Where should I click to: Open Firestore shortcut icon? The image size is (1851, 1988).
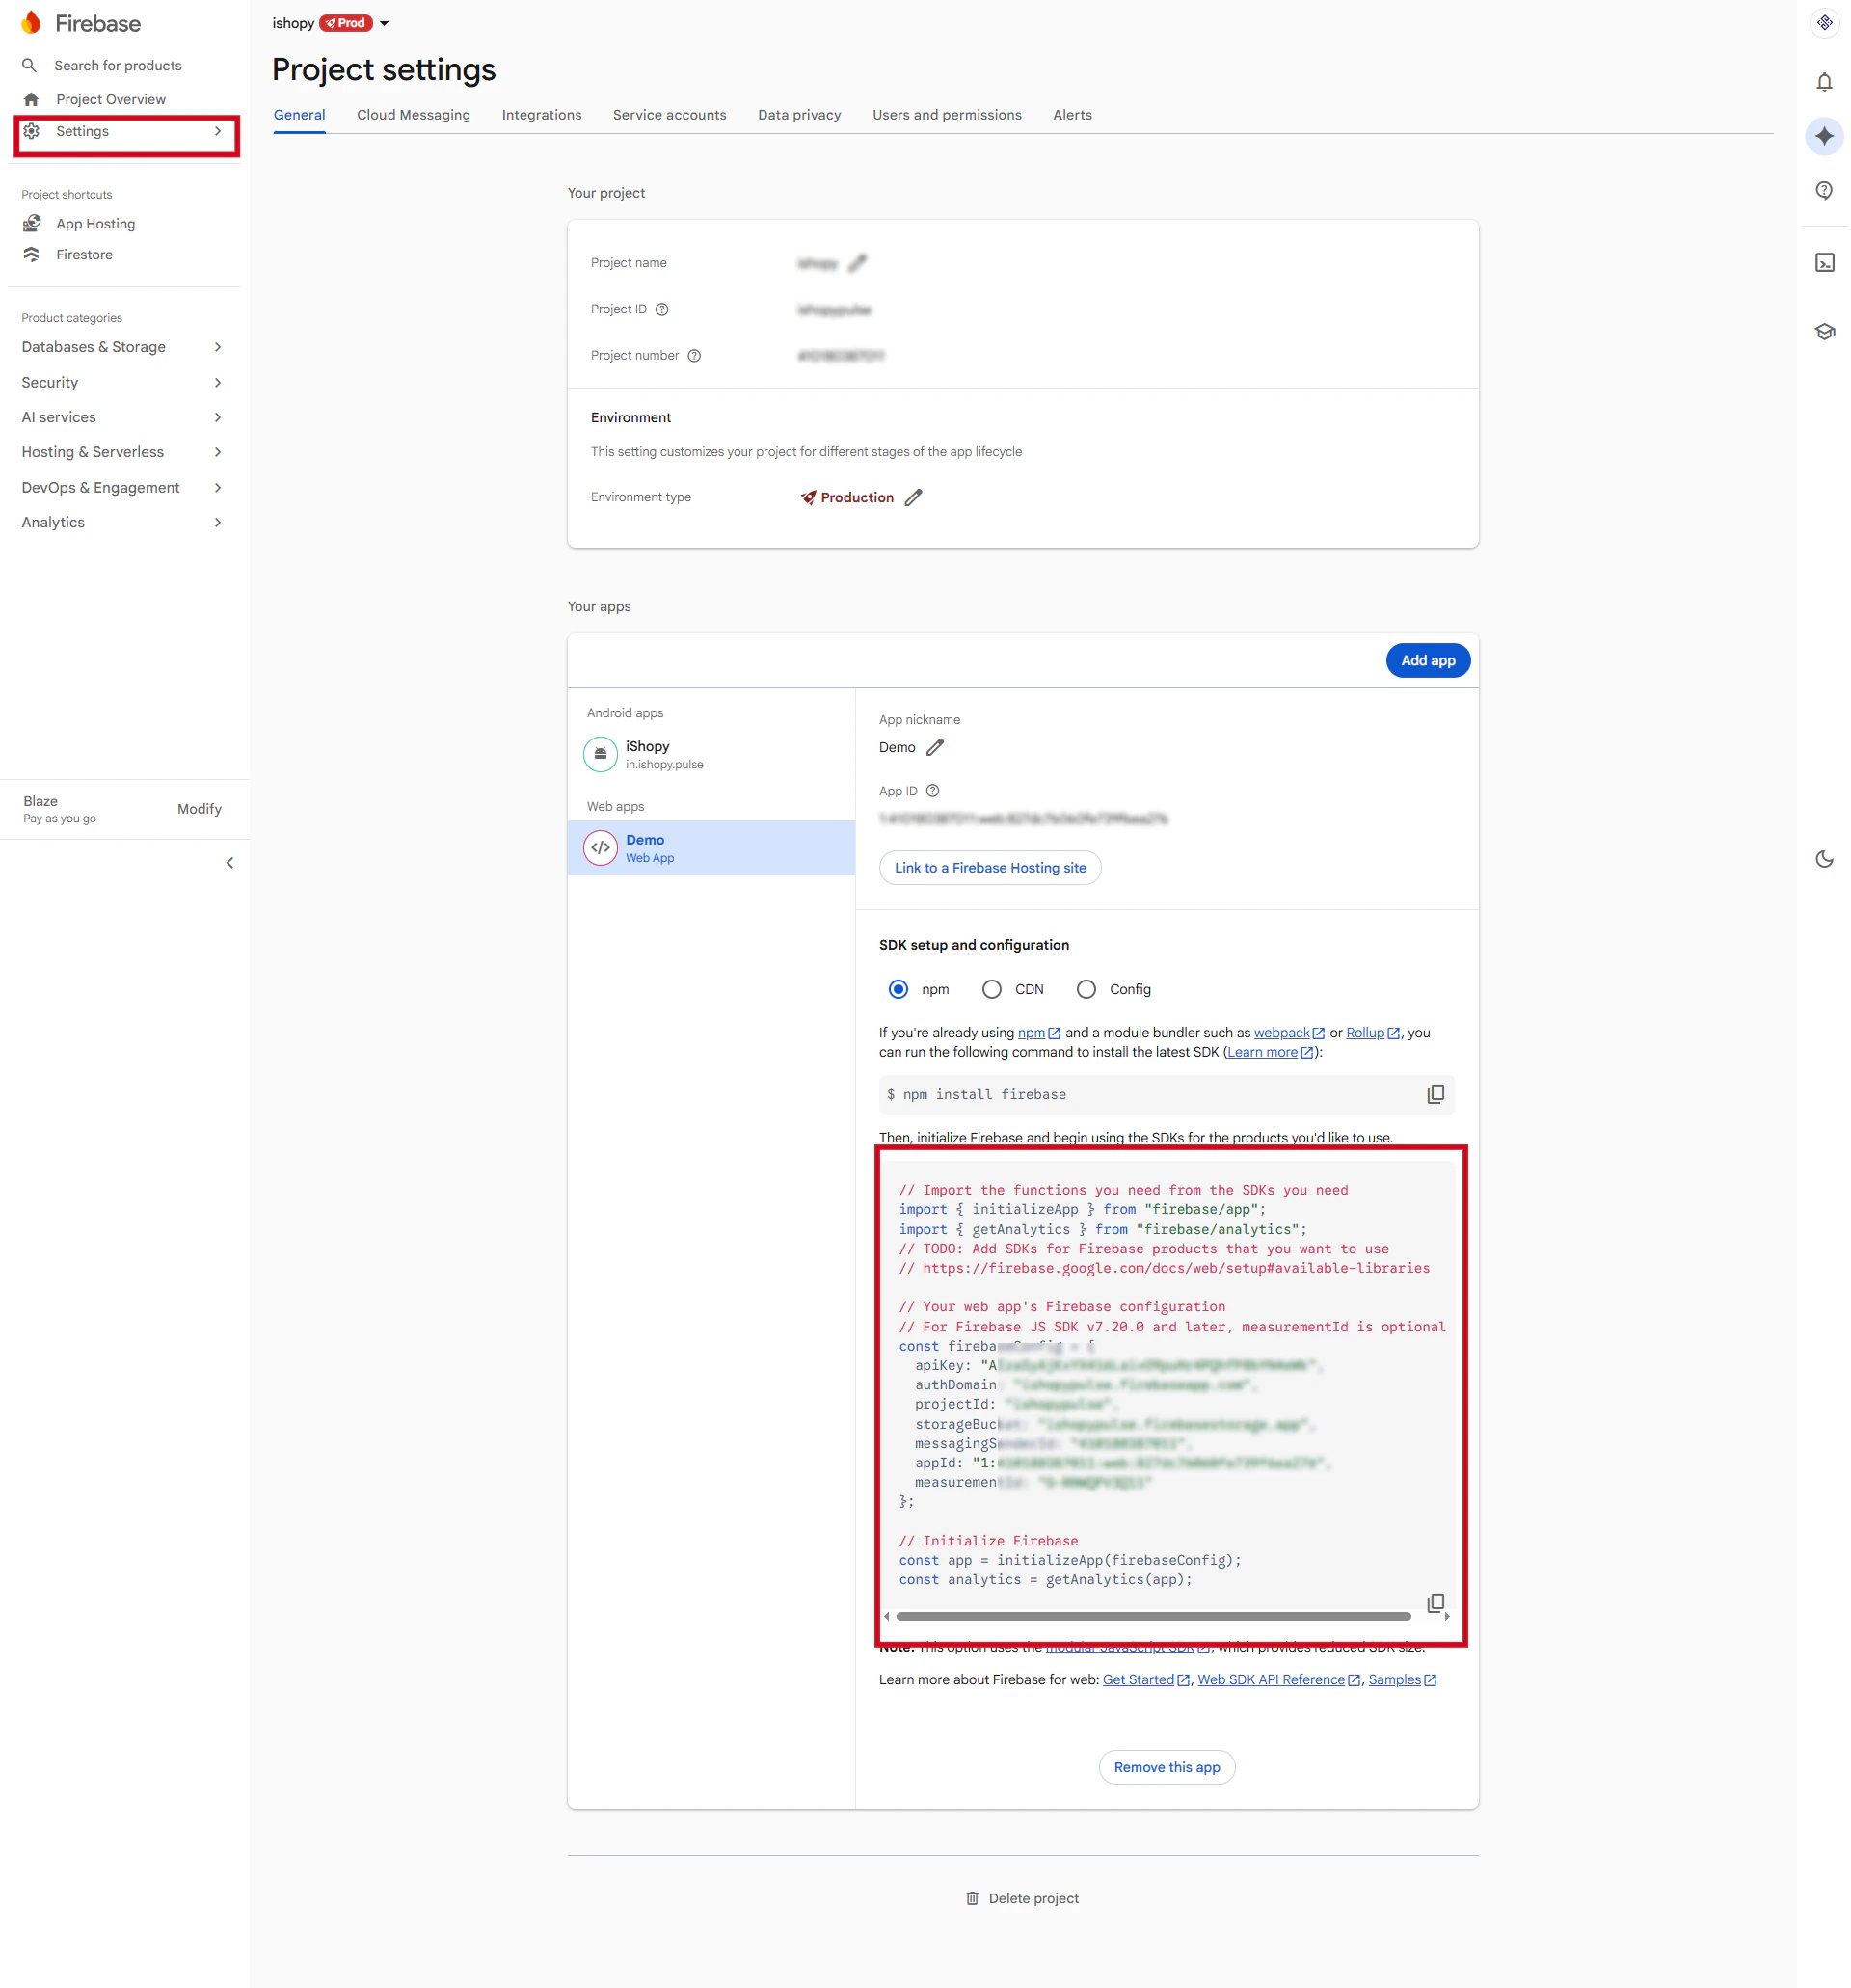pyautogui.click(x=31, y=254)
